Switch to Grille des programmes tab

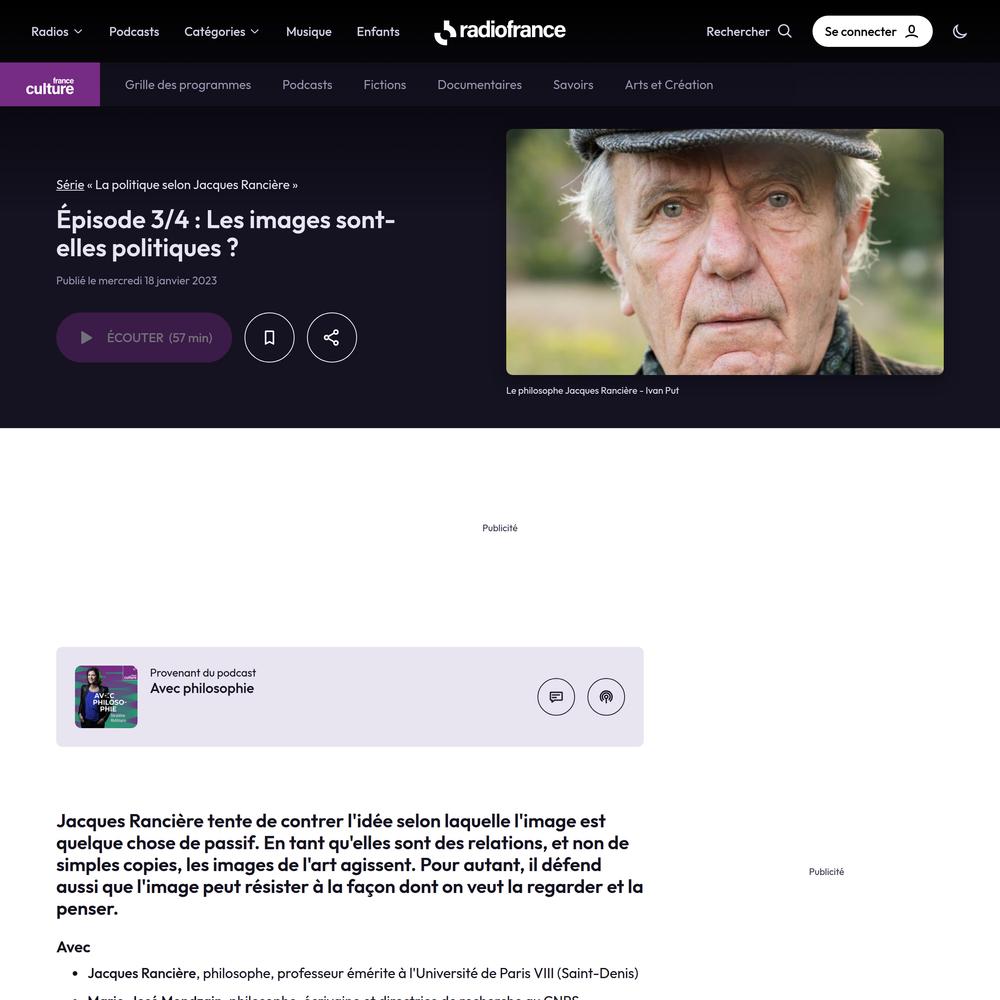tap(188, 85)
